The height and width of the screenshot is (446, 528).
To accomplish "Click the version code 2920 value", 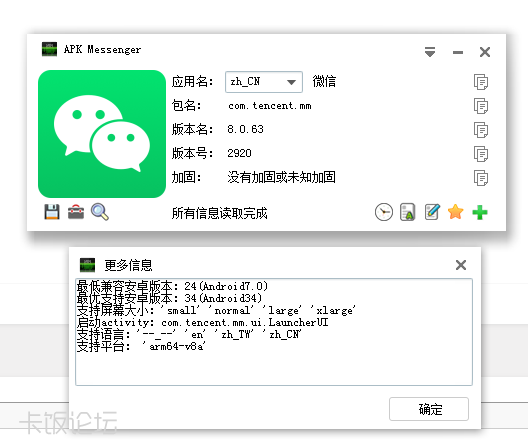I will coord(239,153).
